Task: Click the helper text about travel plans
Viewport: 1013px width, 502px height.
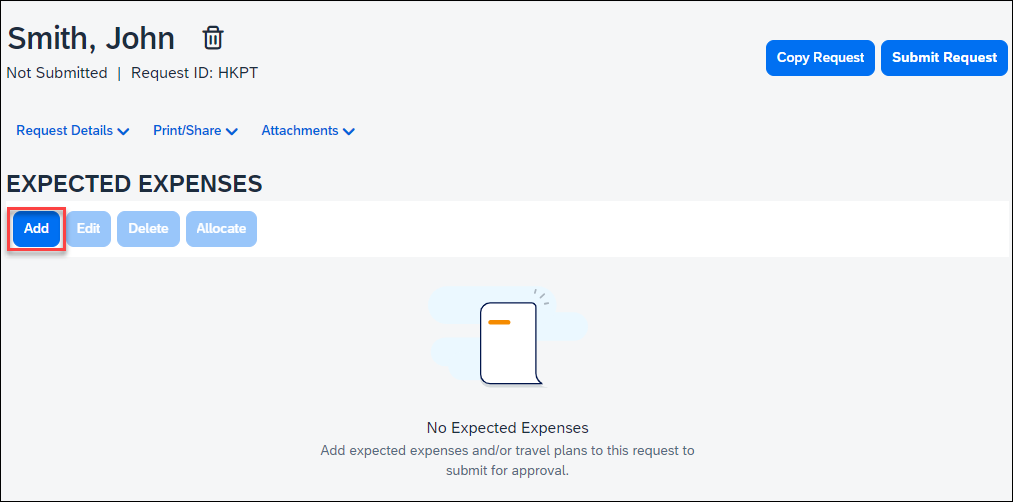Action: coord(507,460)
